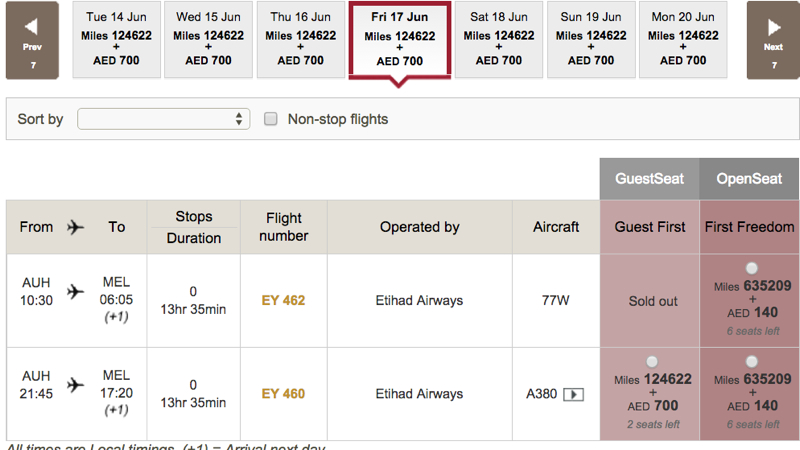Screen dimensions: 800x450
Task: Select the Sun 19 Jun date
Action: tap(591, 39)
